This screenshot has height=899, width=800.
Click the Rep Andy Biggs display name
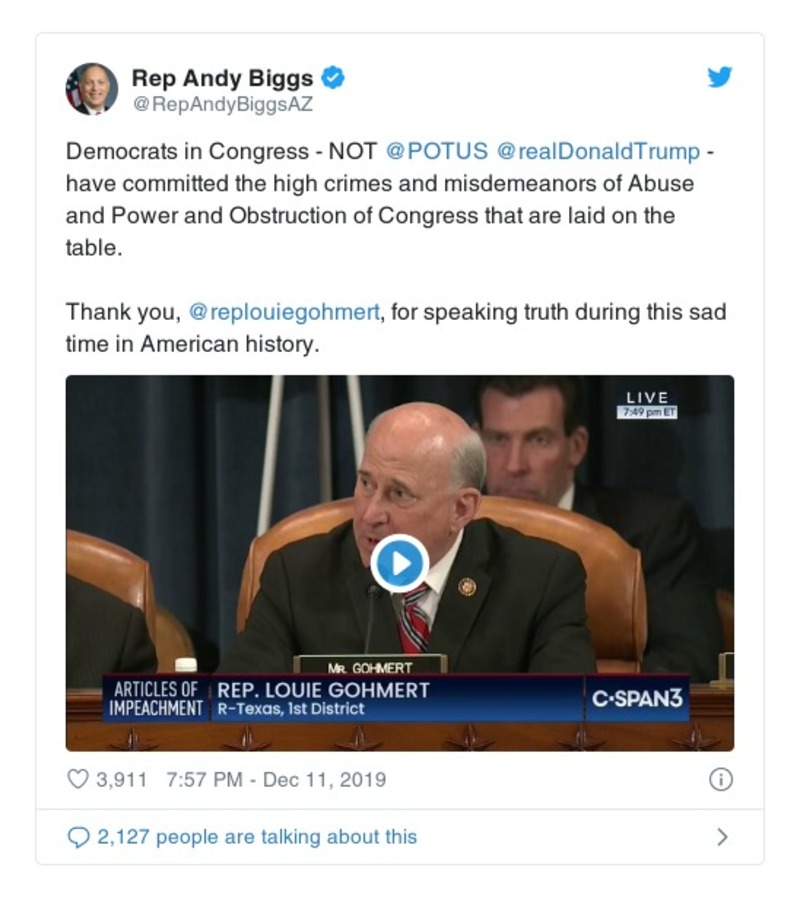[222, 77]
